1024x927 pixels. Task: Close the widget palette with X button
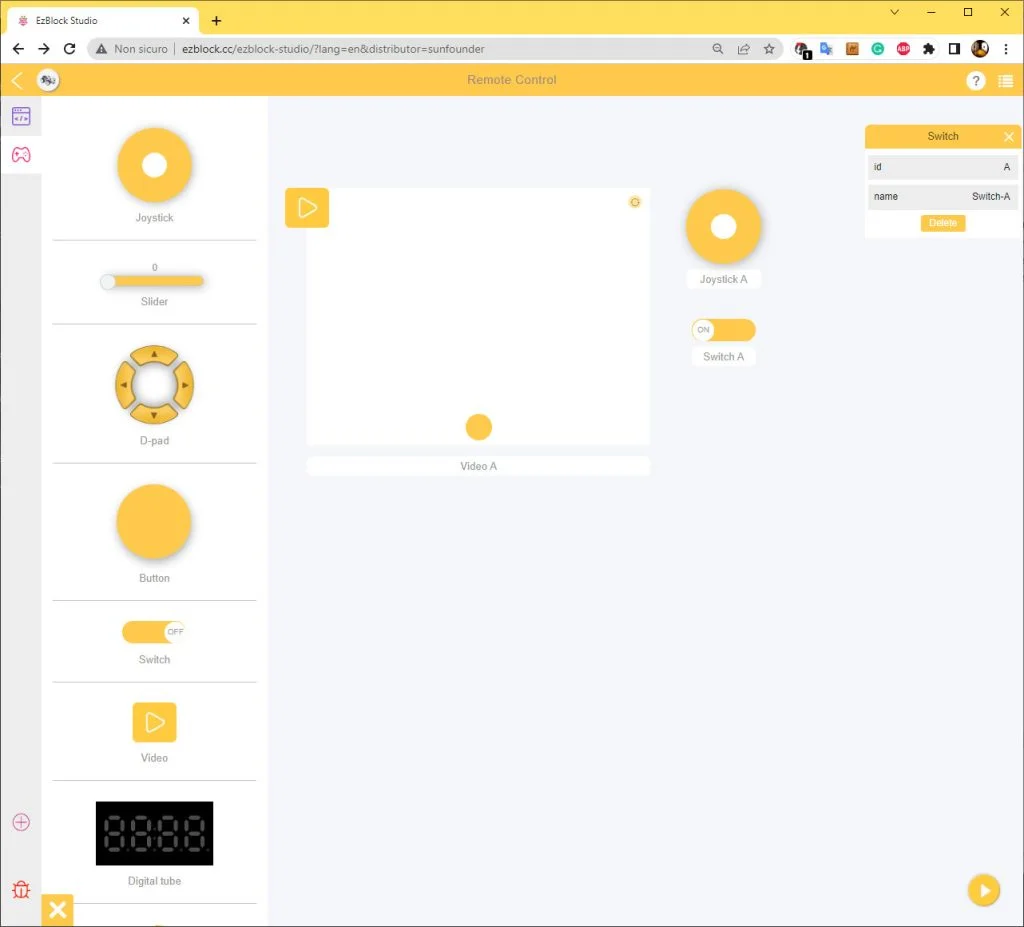[58, 909]
